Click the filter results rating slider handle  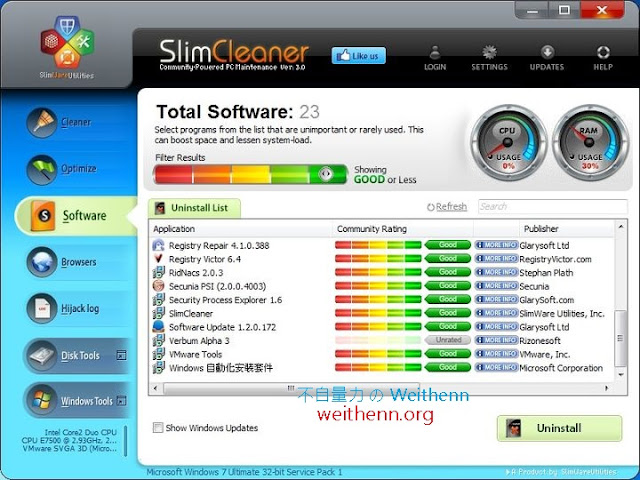click(x=326, y=174)
